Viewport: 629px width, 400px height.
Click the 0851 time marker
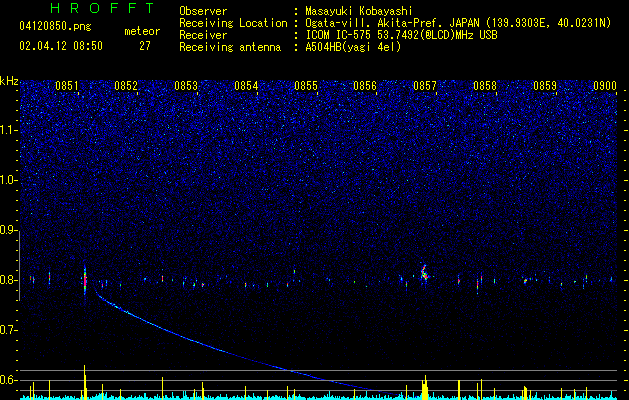67,86
